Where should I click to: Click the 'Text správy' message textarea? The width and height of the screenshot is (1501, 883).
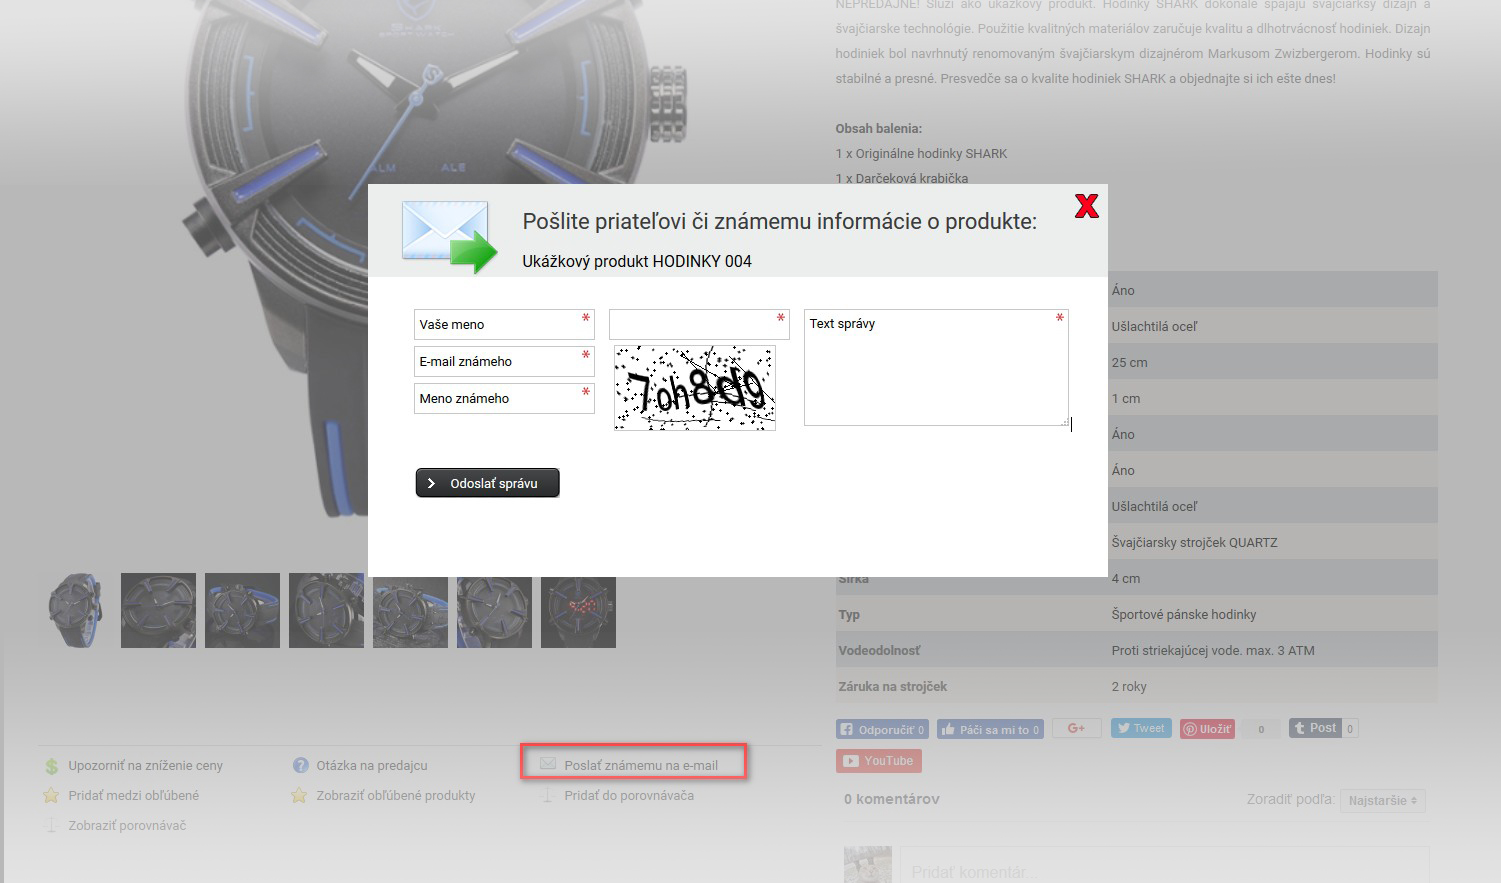pyautogui.click(x=935, y=368)
